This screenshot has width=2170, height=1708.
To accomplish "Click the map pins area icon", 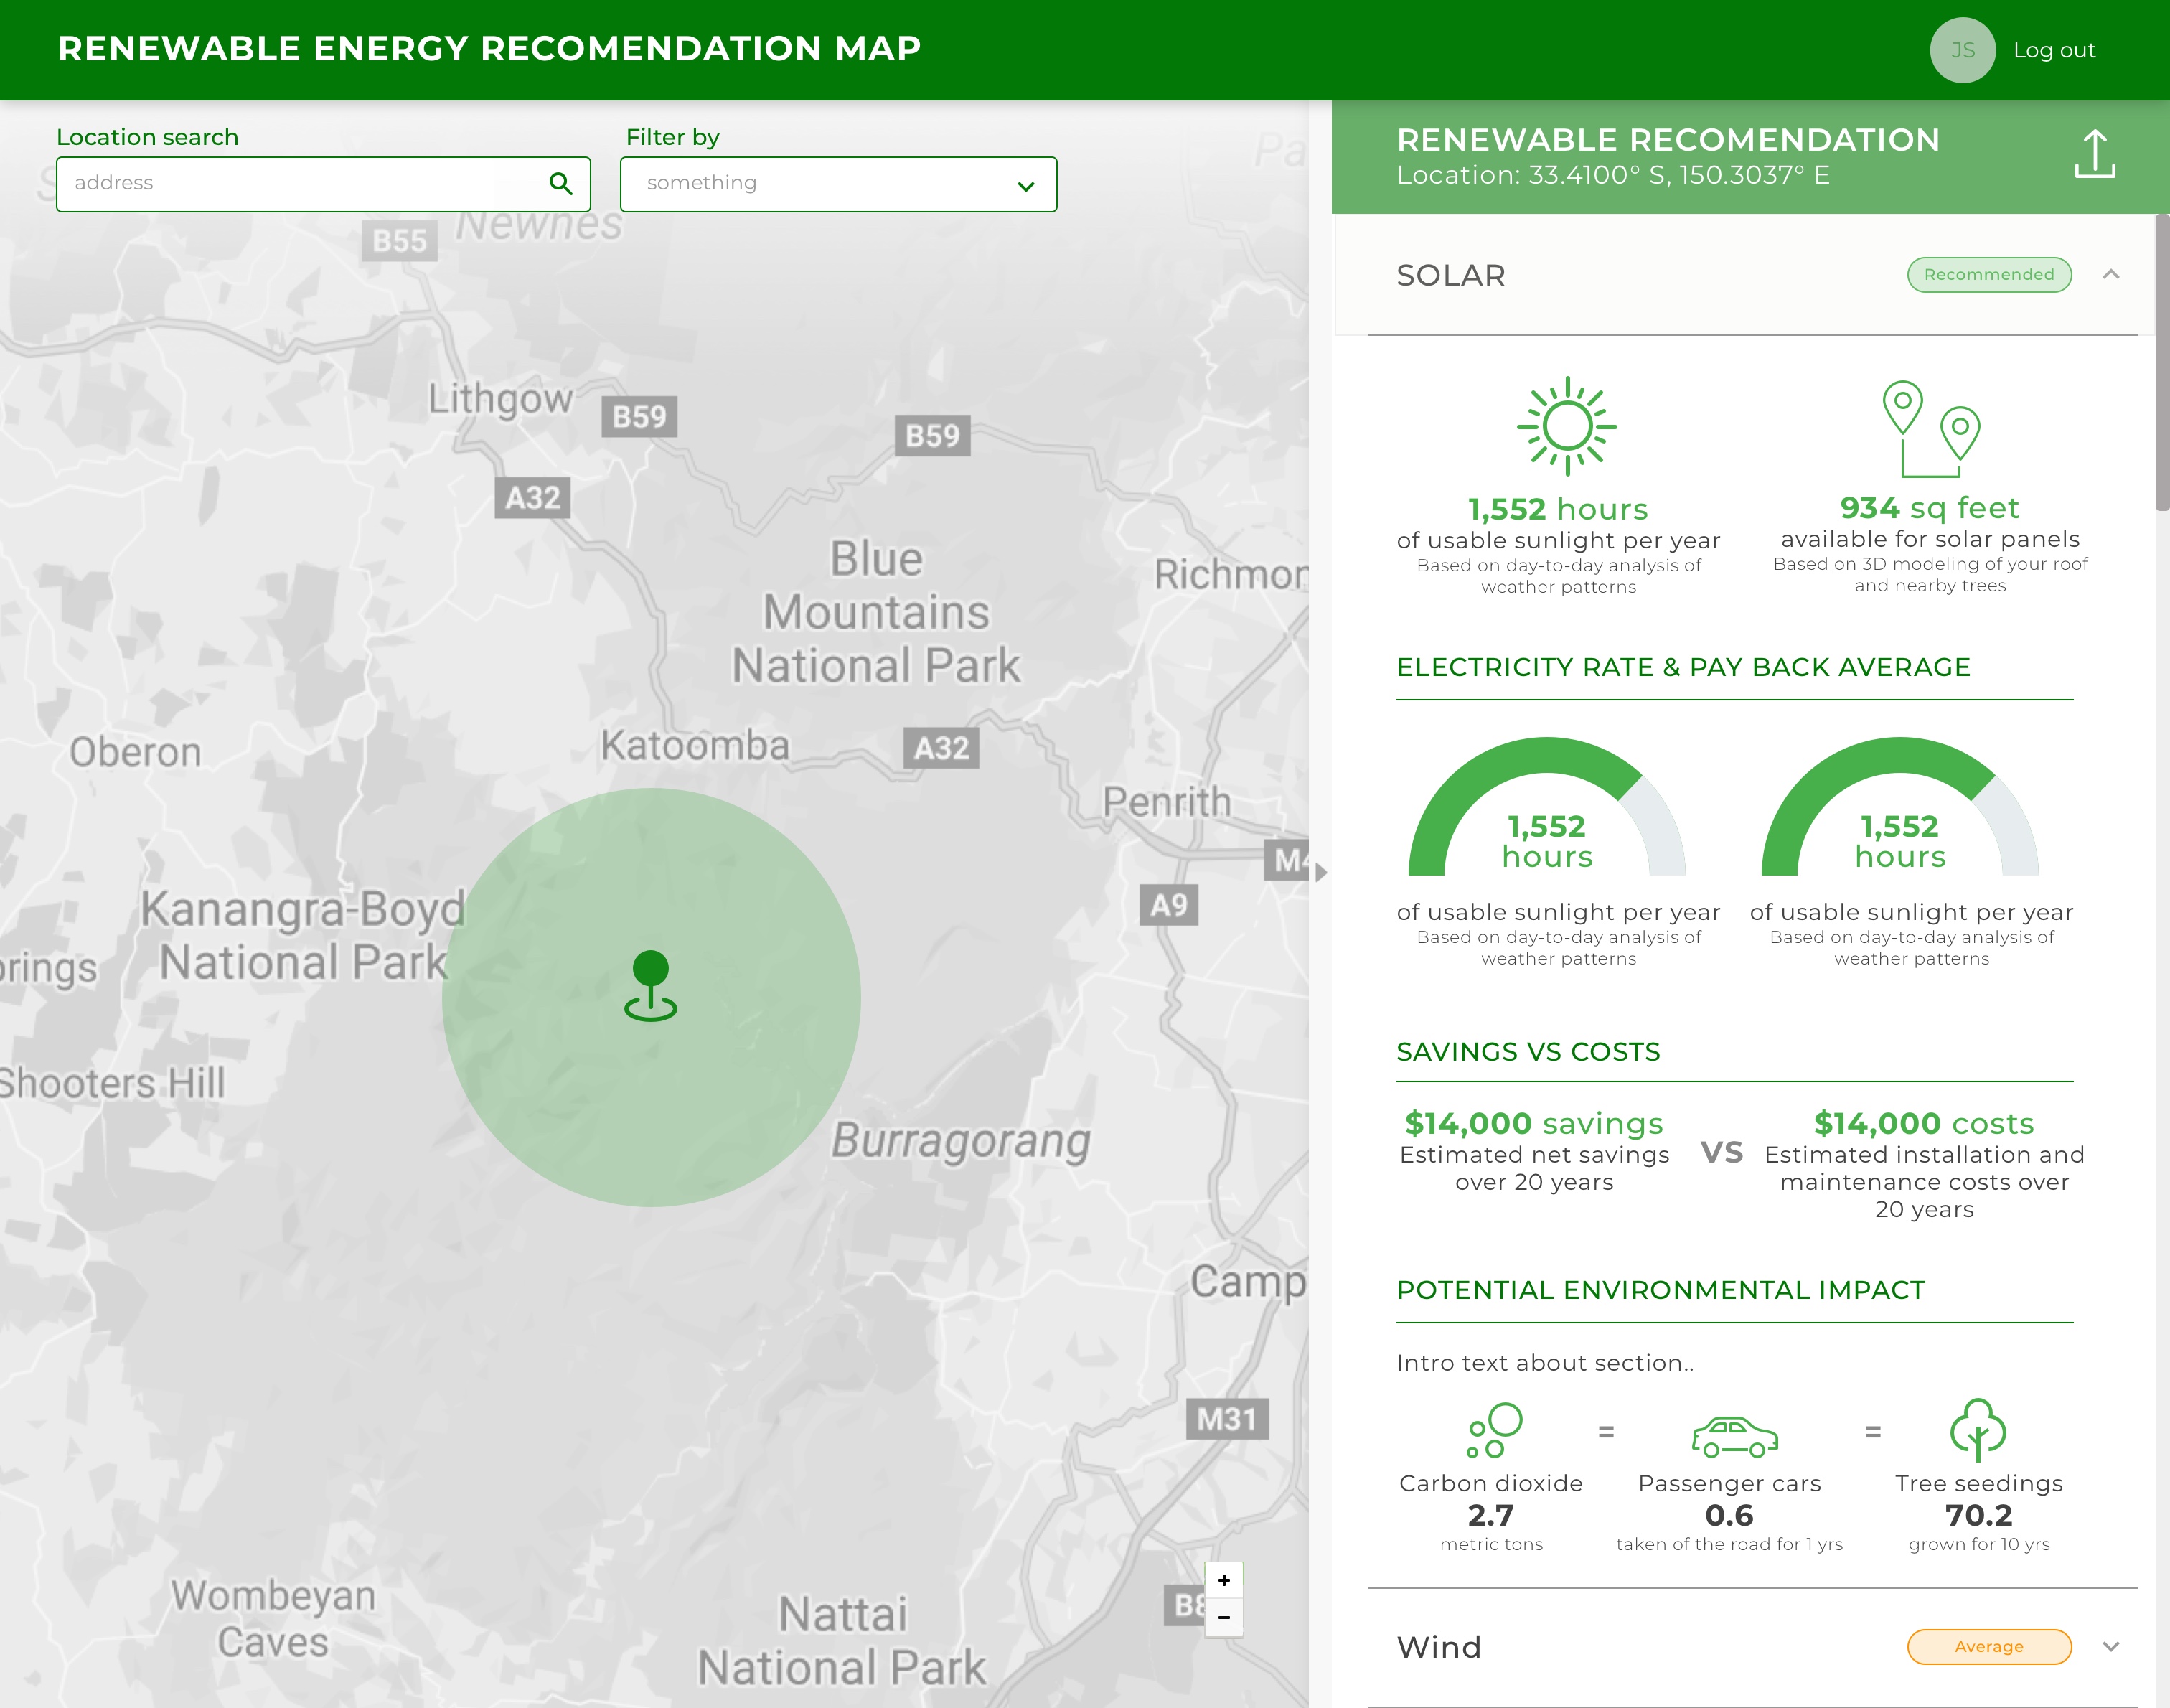I will [1931, 428].
